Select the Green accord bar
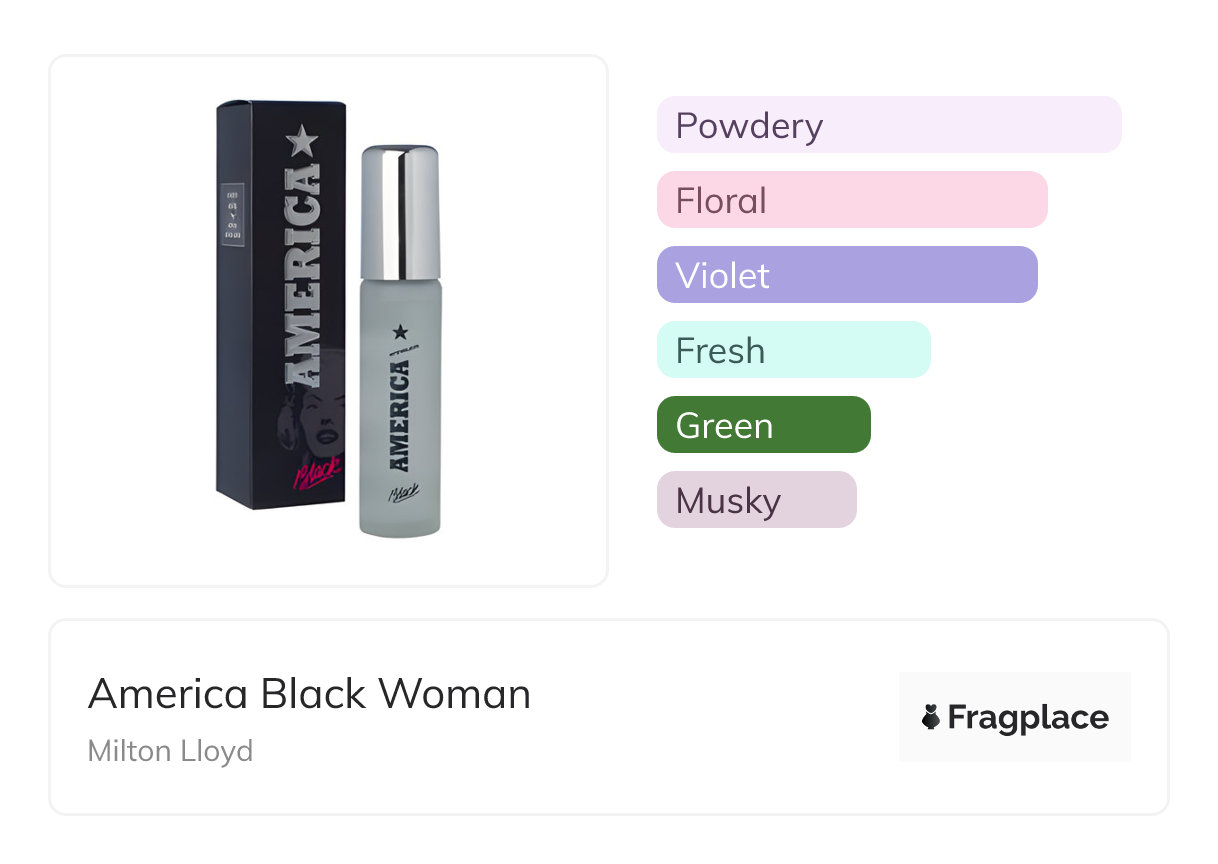 coord(763,425)
